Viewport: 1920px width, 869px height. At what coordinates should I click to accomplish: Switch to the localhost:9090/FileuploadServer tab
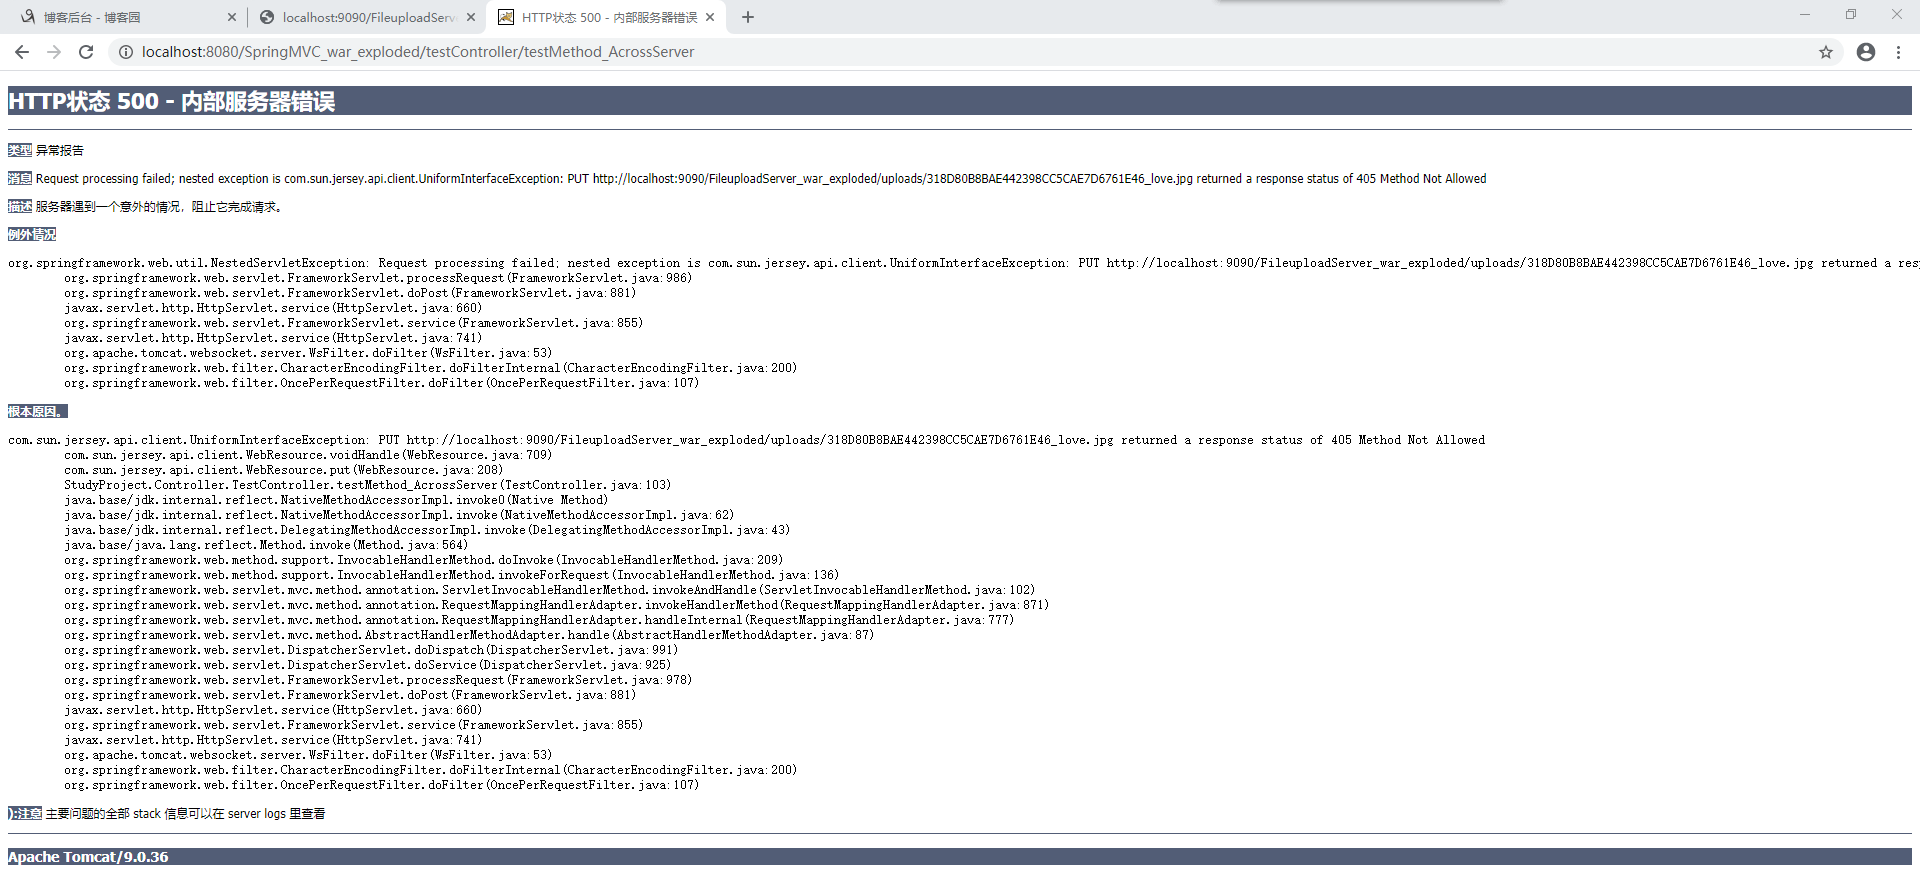[x=366, y=17]
